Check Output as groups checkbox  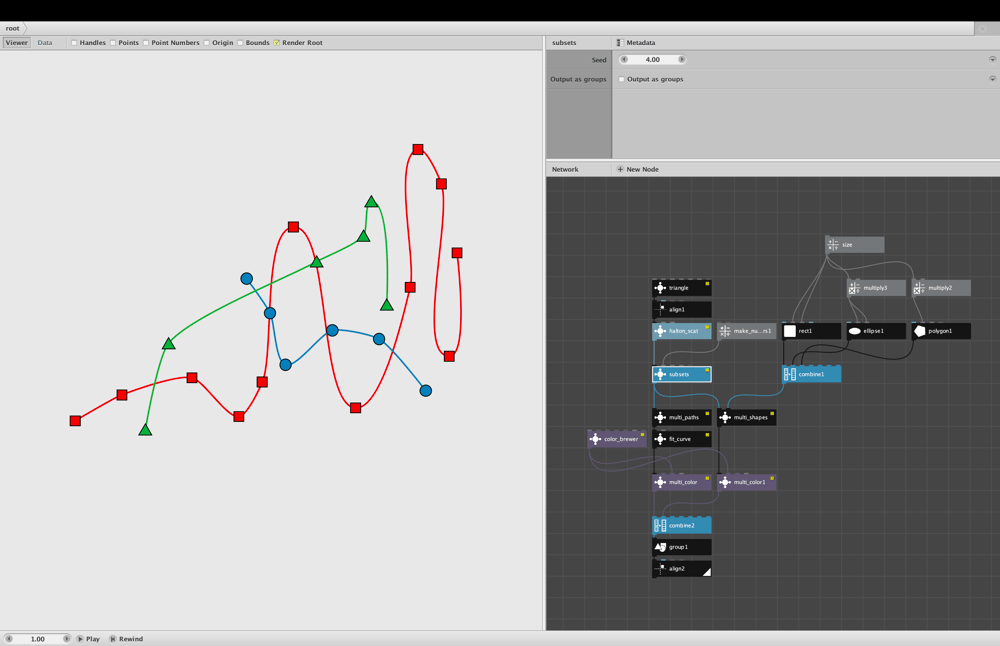point(622,79)
